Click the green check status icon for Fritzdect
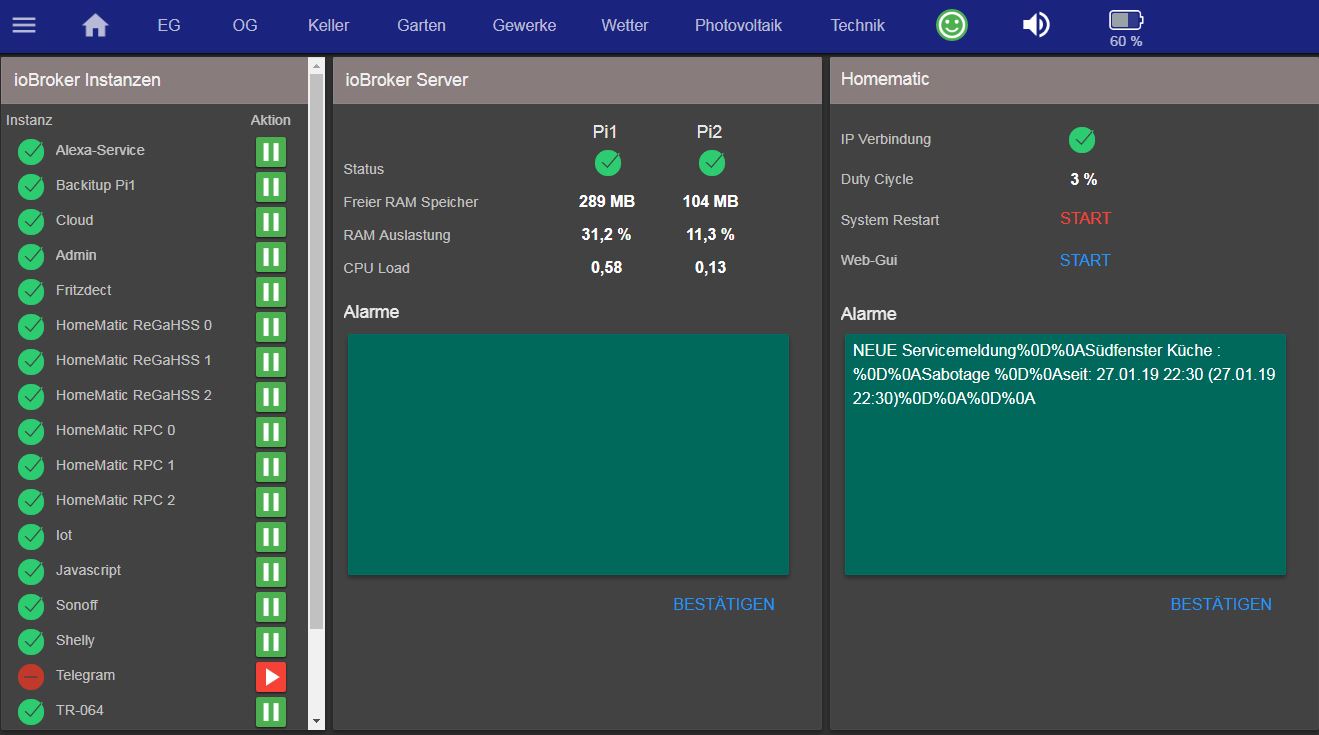The height and width of the screenshot is (735, 1319). coord(31,292)
